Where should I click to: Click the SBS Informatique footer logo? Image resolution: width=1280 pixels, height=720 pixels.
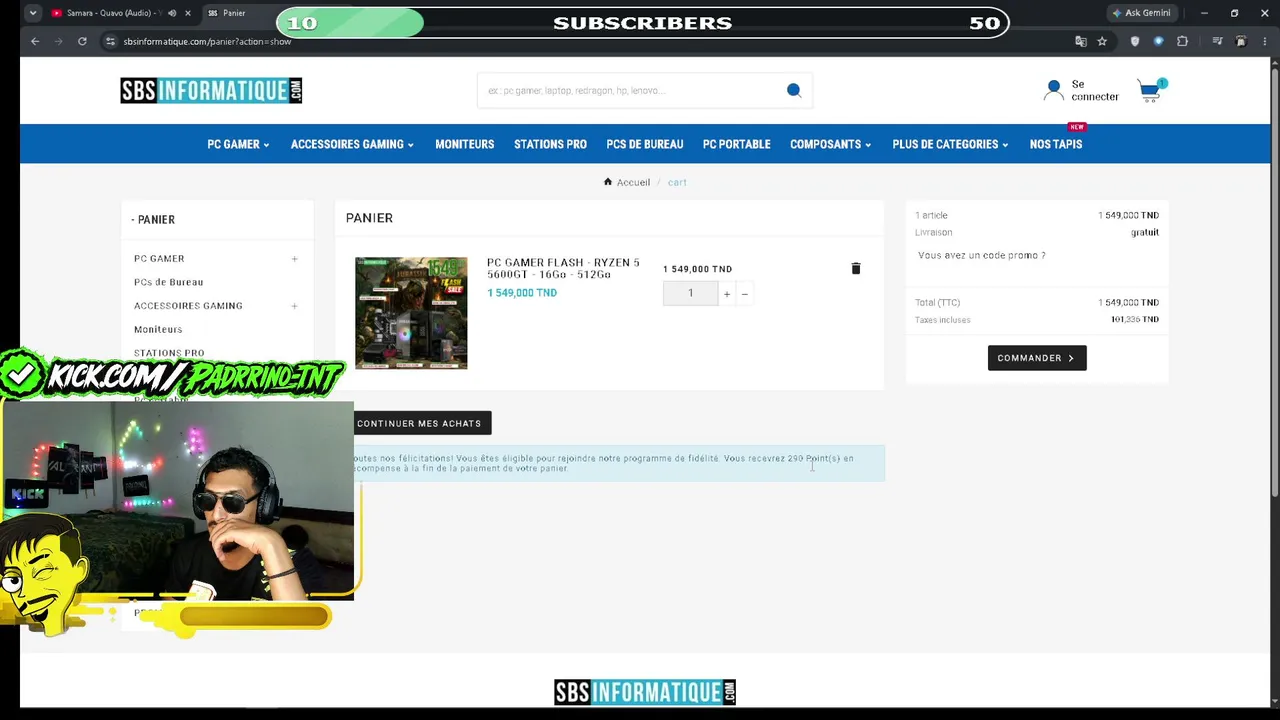pyautogui.click(x=645, y=692)
